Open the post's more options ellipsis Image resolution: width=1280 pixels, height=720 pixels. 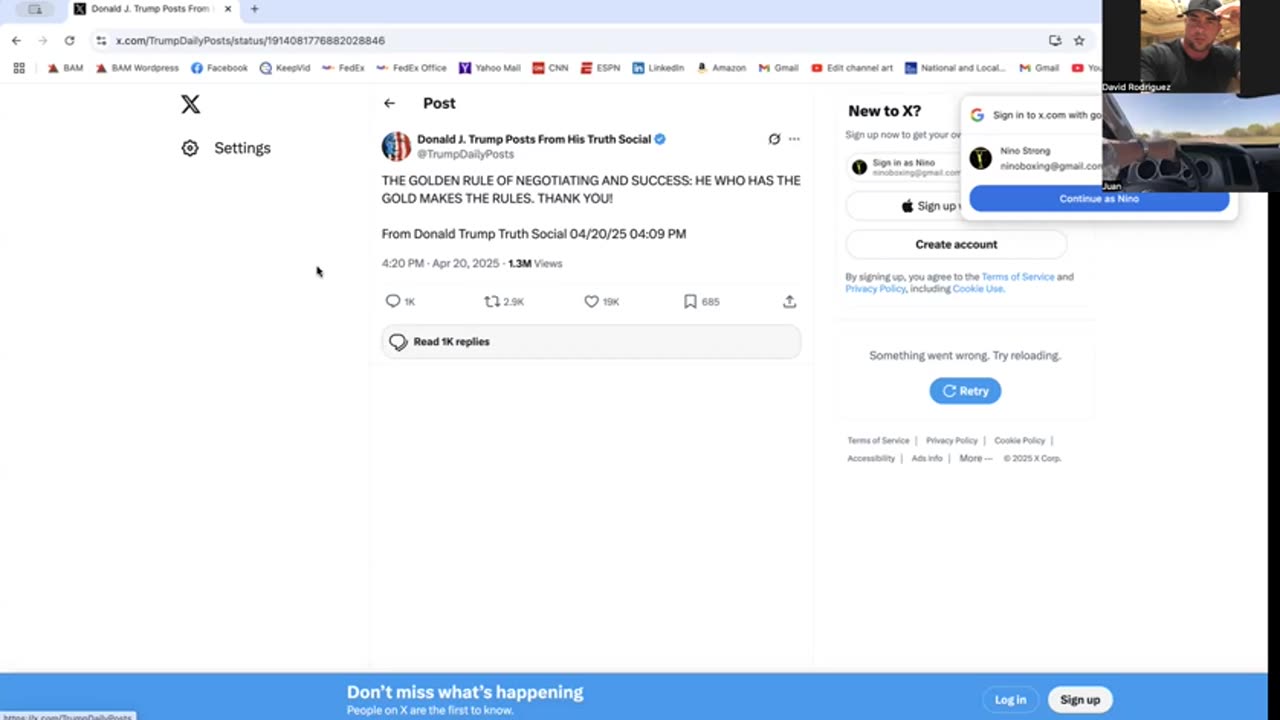click(x=794, y=139)
